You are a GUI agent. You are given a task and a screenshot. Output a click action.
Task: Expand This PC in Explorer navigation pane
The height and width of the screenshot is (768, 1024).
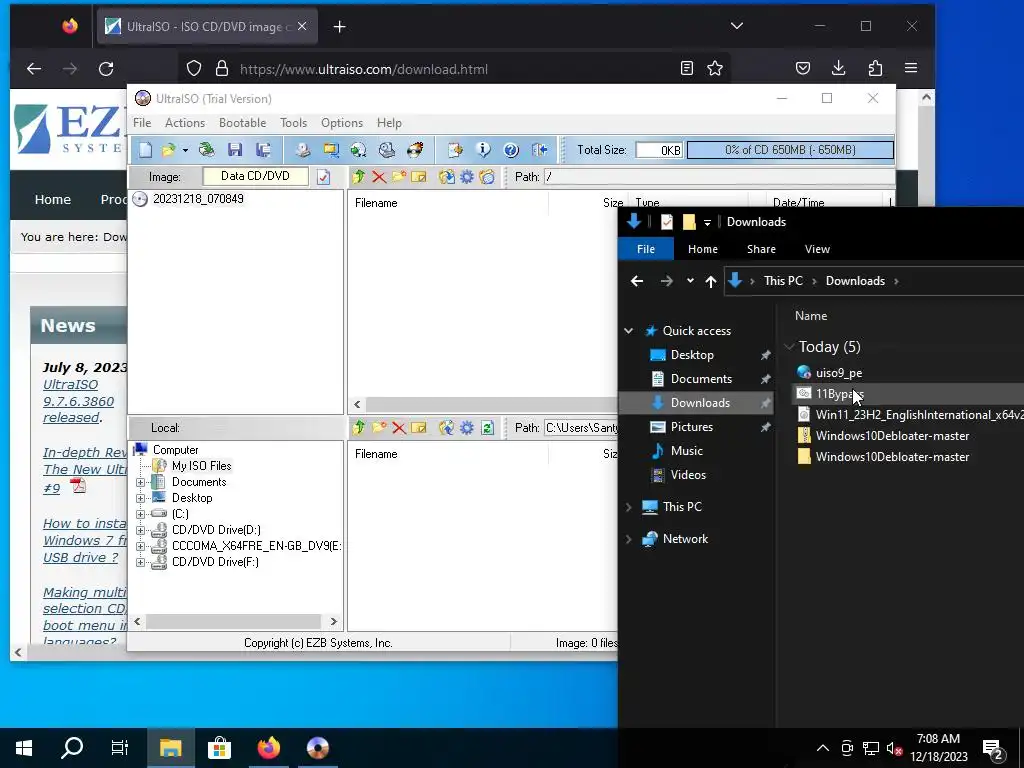tap(628, 507)
